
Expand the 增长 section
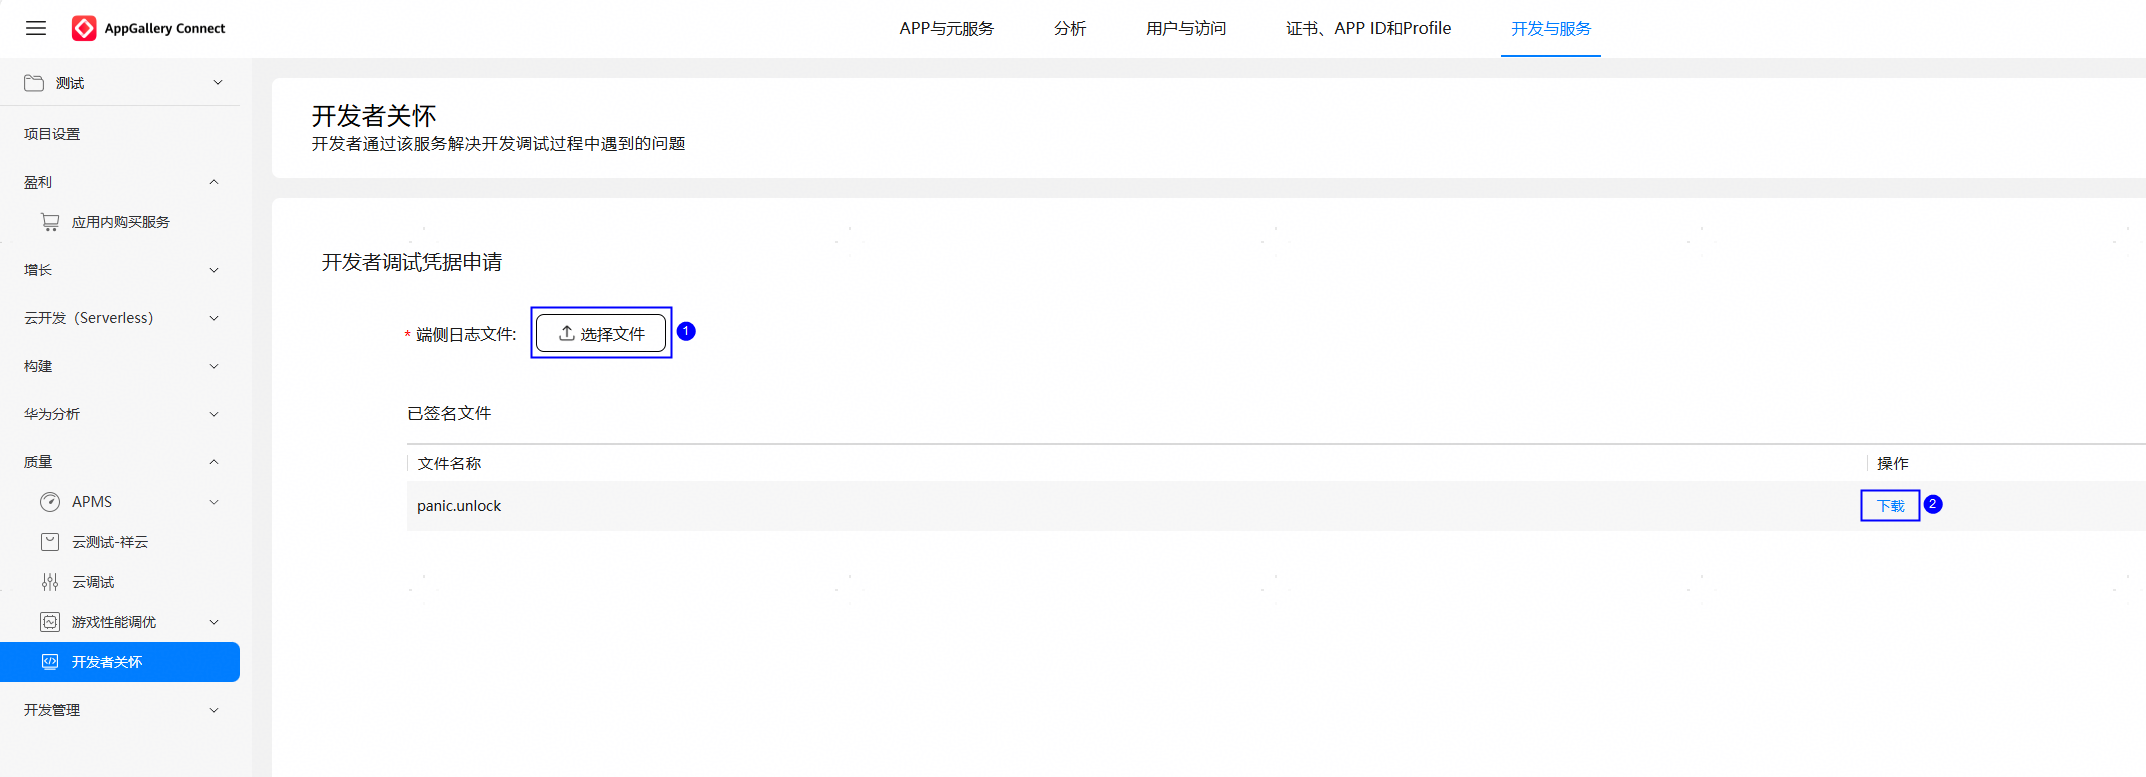(x=214, y=270)
